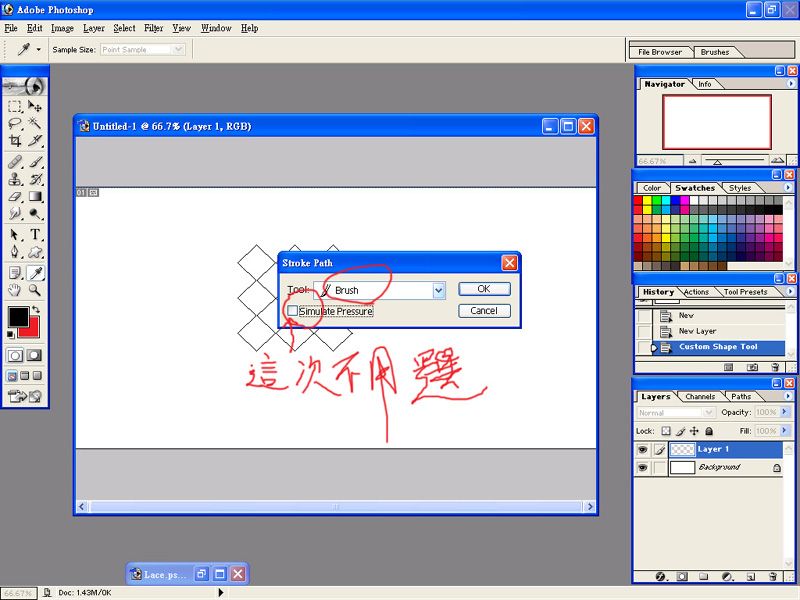Hide the Background layer eye icon
The image size is (800, 600).
pyautogui.click(x=642, y=467)
